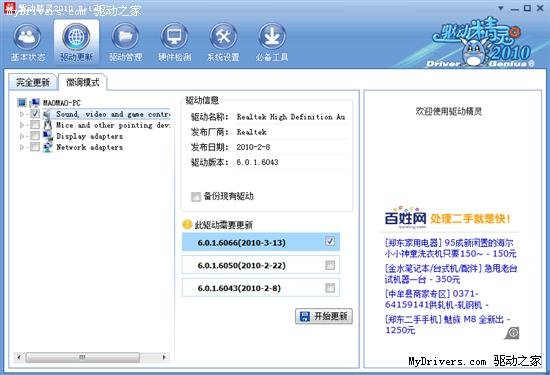
Task: Click the horizontal scrollbar thumb in device tree
Action: tap(82, 357)
